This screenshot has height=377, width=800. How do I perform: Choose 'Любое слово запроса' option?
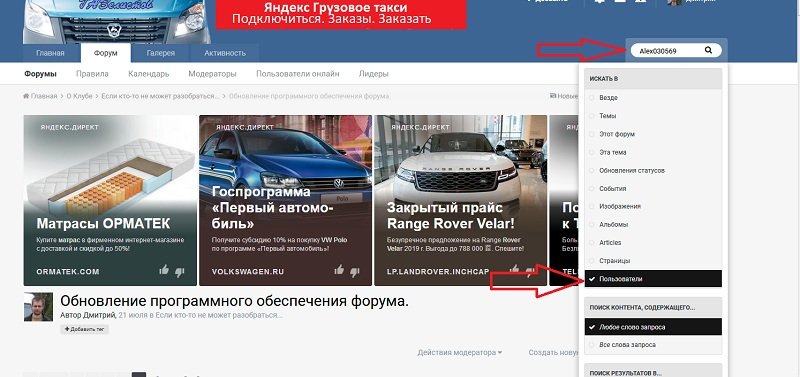point(653,327)
